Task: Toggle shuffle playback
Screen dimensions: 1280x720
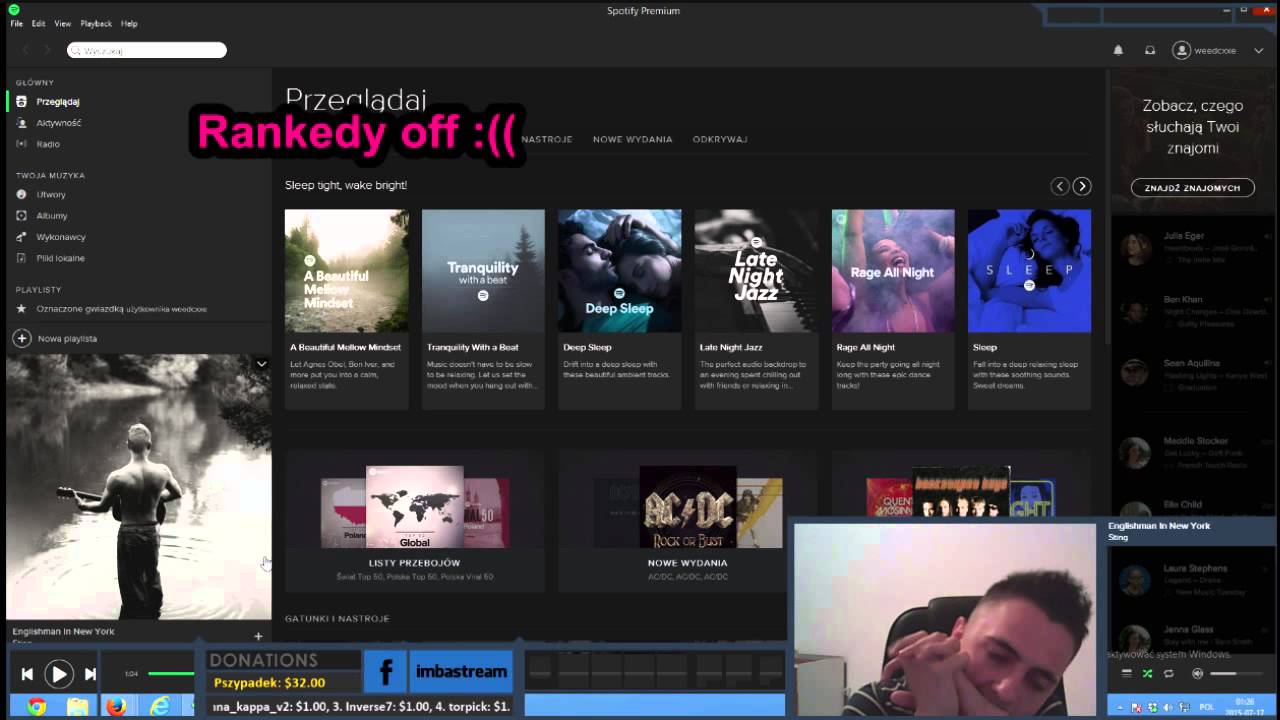Action: point(1147,674)
